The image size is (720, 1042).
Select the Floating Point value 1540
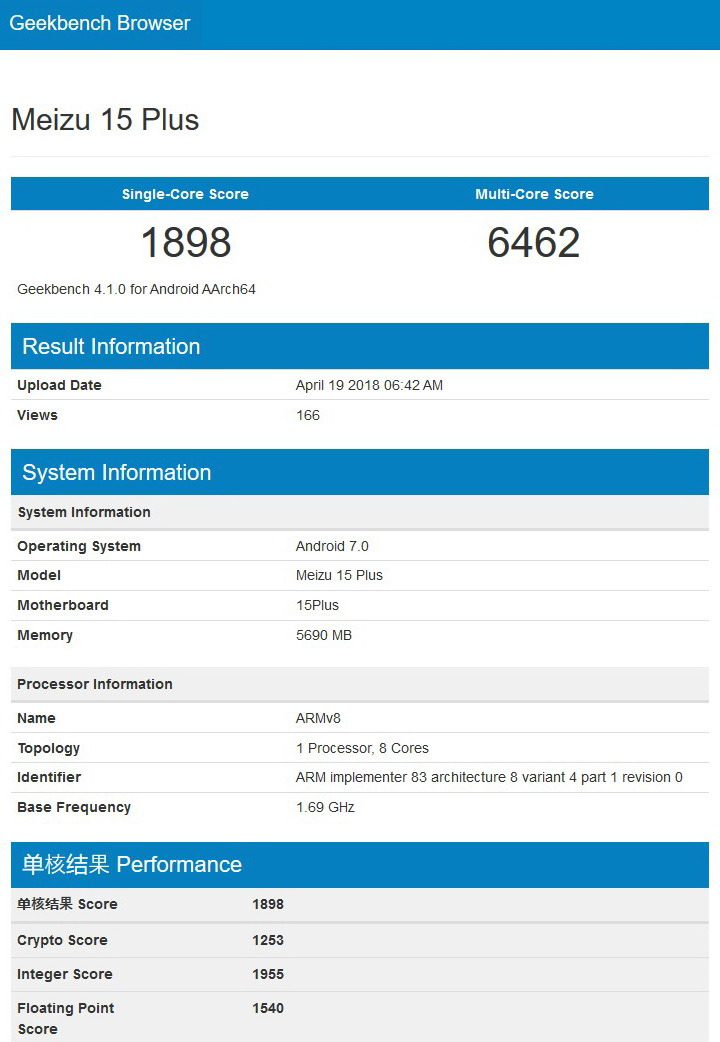[268, 1008]
